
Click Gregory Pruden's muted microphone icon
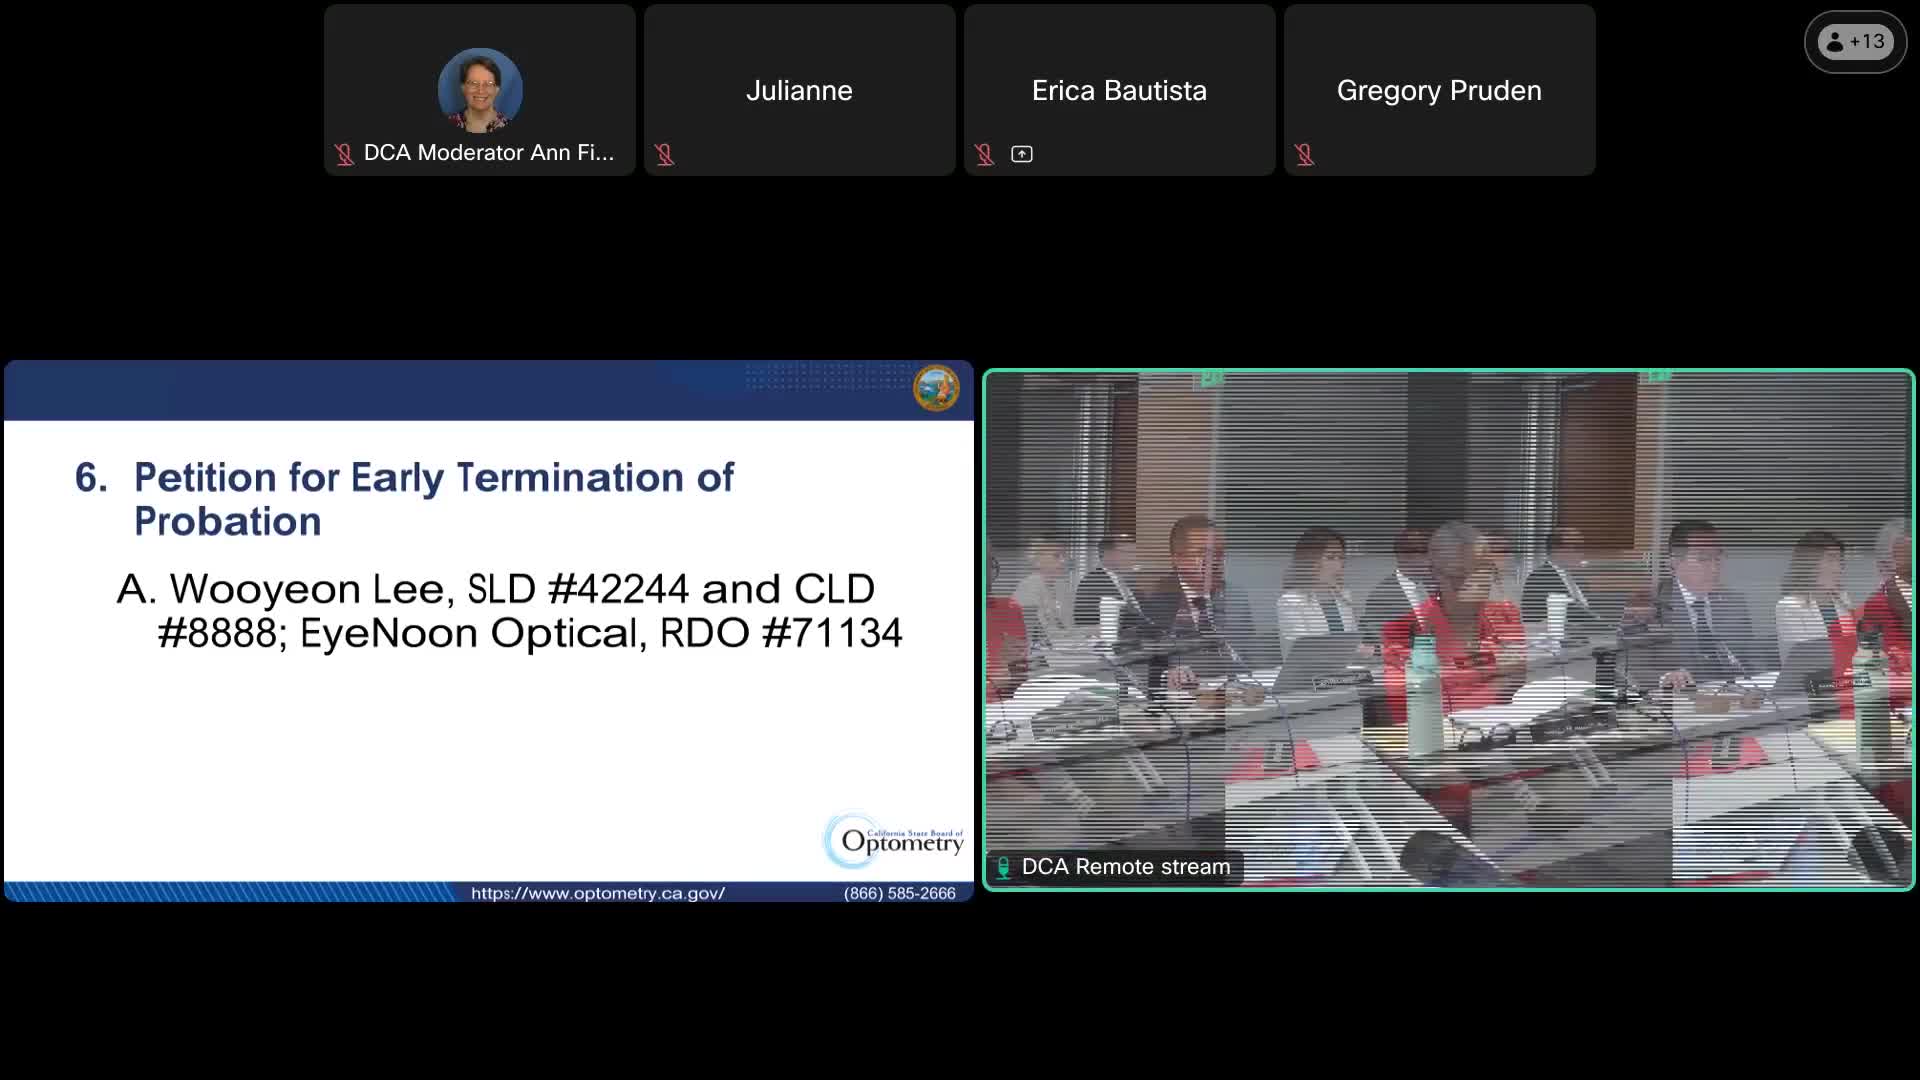point(1304,154)
